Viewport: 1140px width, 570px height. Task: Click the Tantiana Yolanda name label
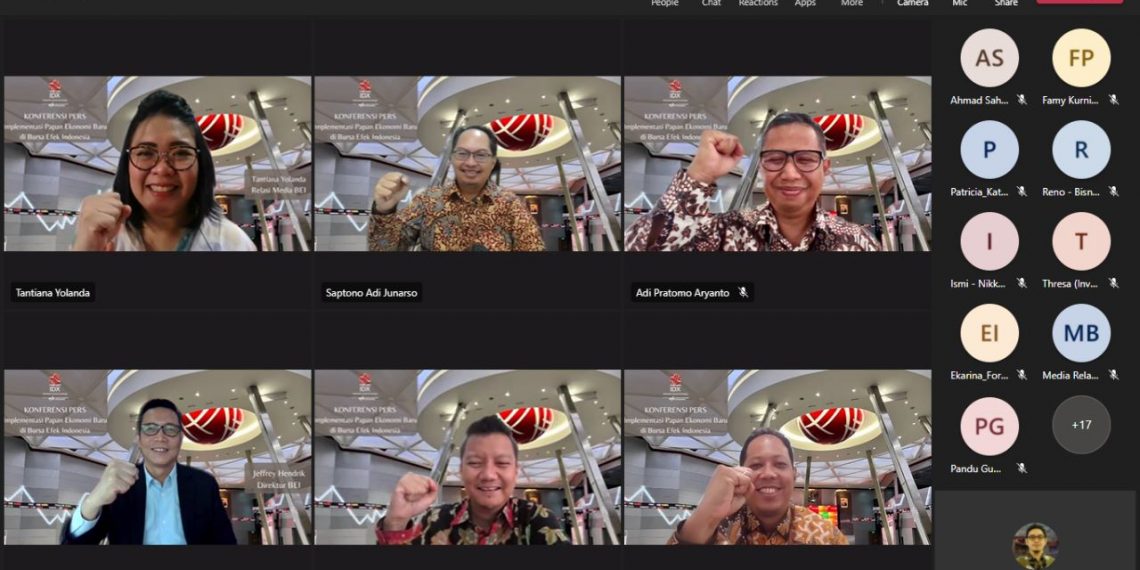pos(52,293)
